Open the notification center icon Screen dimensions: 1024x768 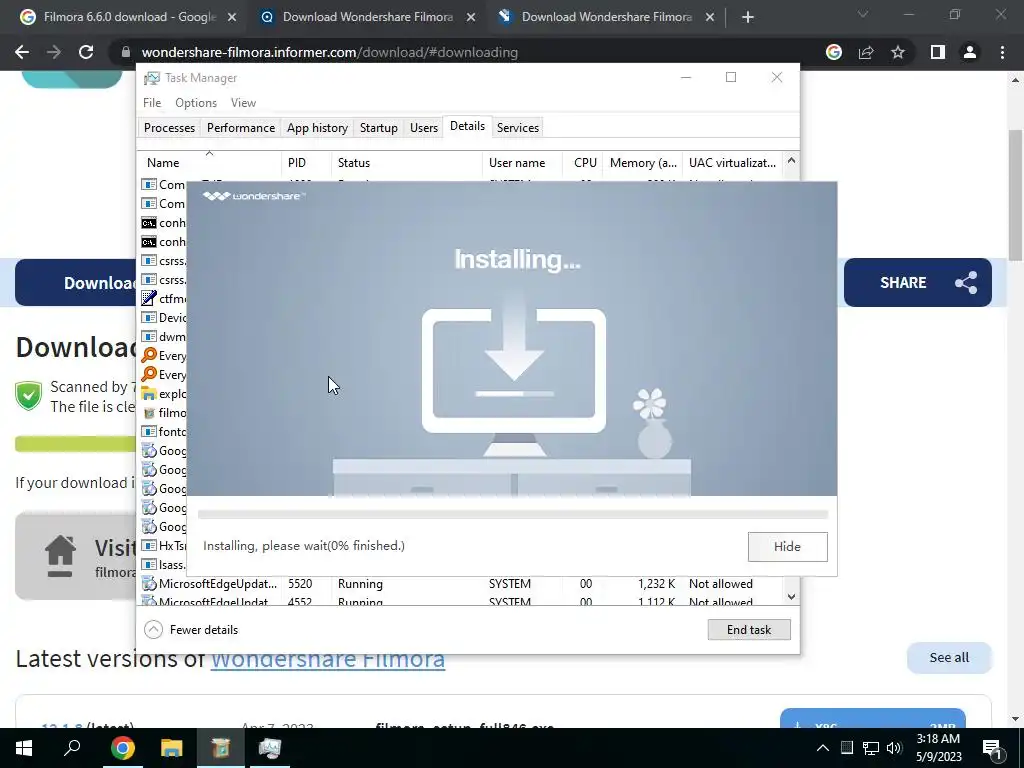(993, 749)
